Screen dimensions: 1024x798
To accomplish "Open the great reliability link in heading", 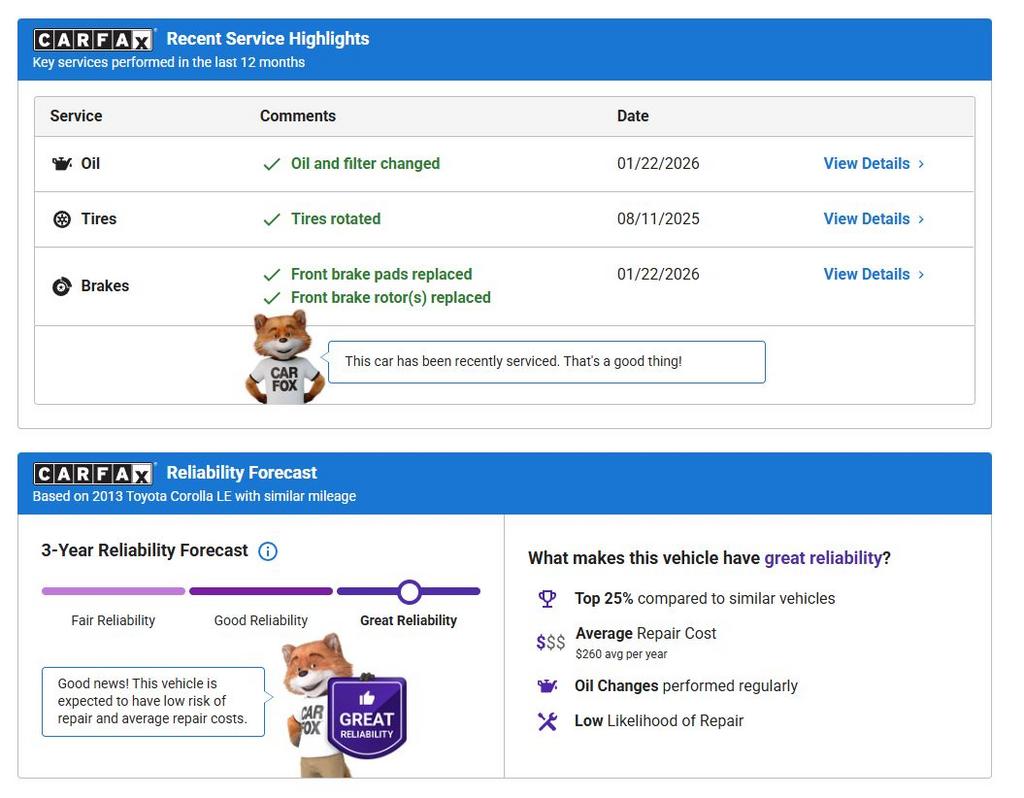I will 823,558.
